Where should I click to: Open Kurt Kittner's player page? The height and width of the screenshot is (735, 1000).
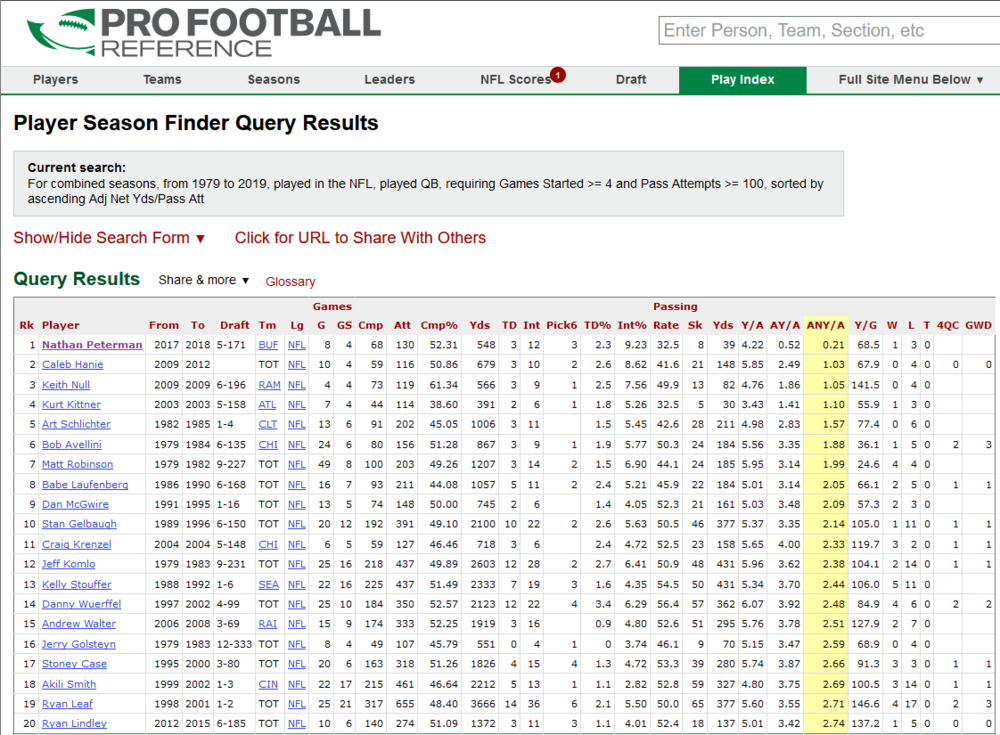click(71, 405)
